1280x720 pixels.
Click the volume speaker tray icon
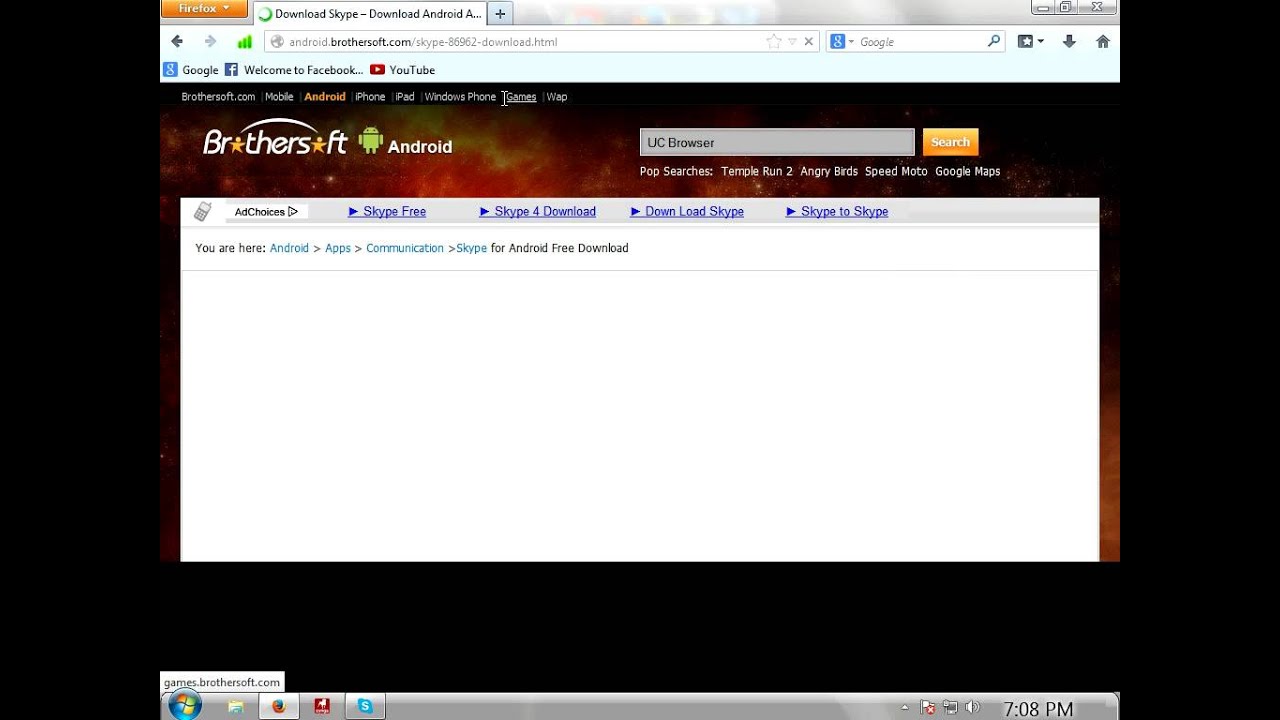tap(972, 708)
